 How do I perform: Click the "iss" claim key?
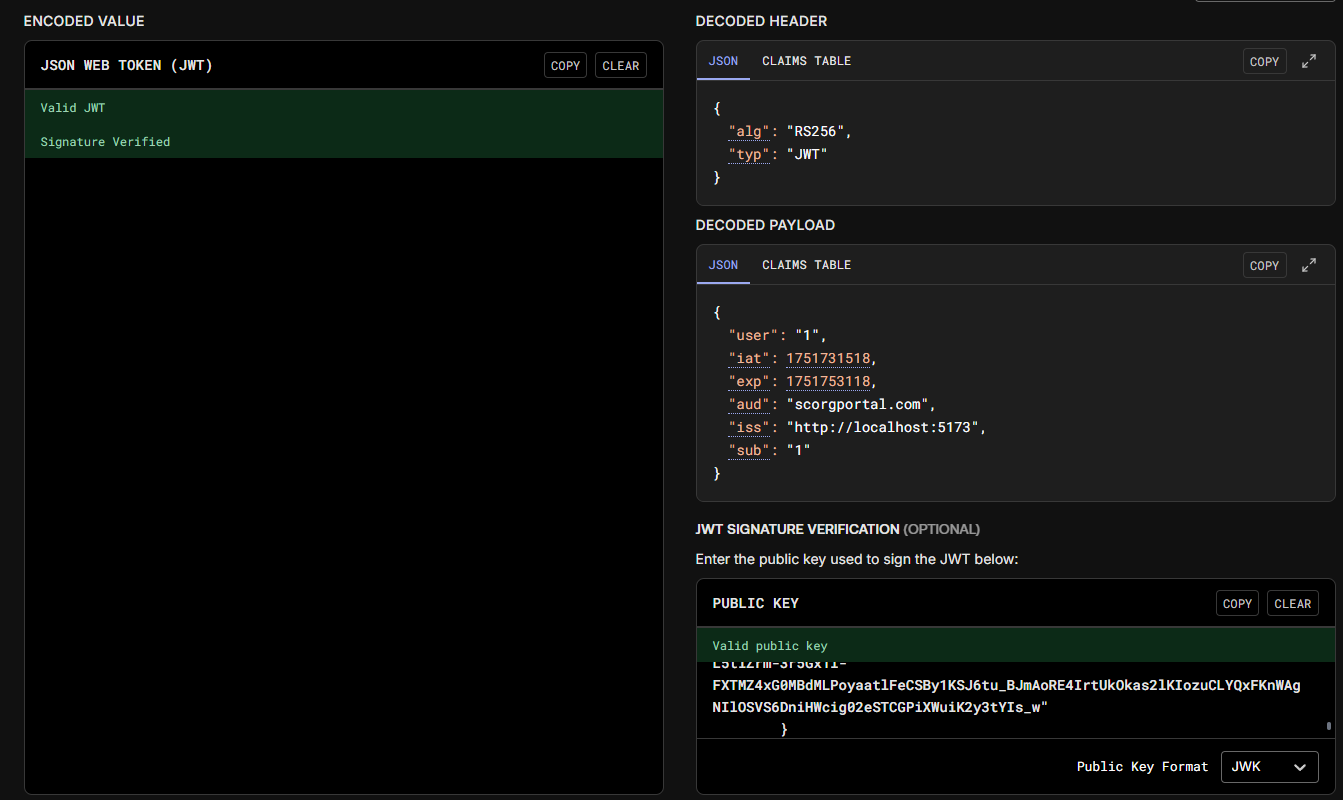point(750,427)
